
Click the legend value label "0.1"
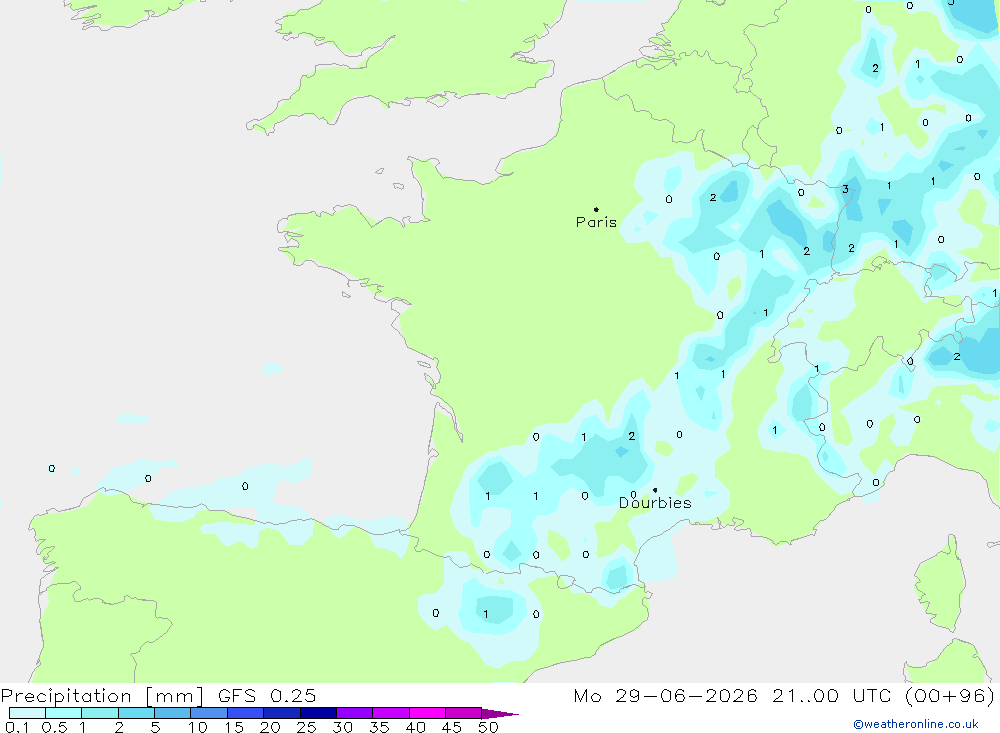pos(17,727)
